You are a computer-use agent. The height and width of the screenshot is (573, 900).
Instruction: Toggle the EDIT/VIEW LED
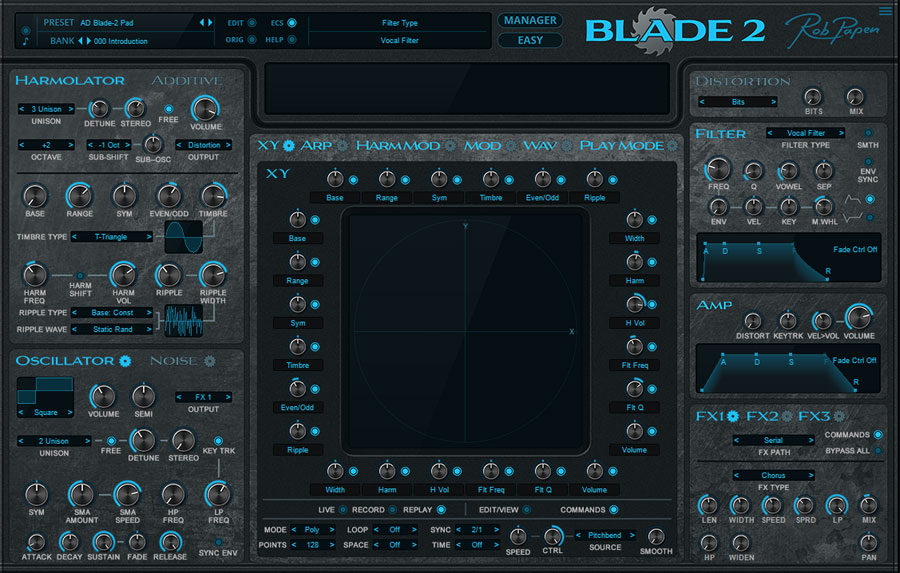pos(526,509)
